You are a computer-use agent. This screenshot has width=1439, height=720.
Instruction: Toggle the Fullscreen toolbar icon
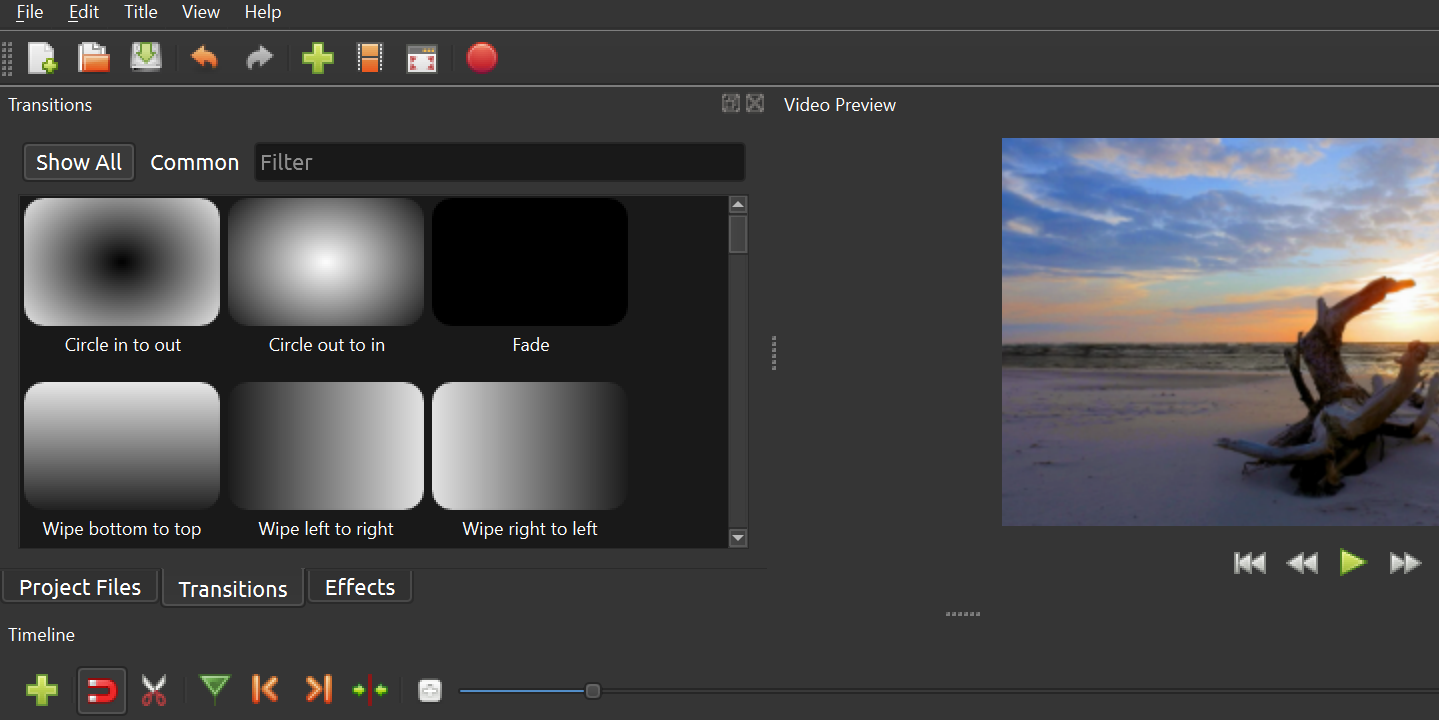point(422,59)
